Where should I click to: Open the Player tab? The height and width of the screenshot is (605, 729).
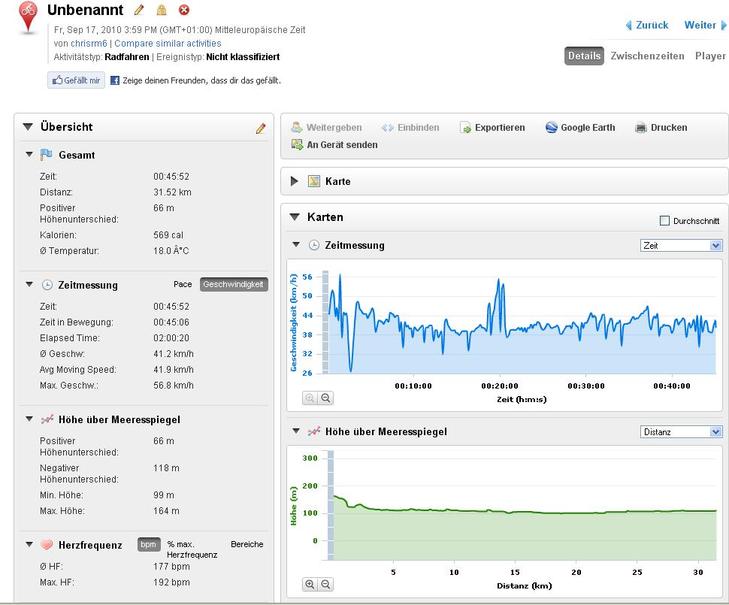point(710,56)
